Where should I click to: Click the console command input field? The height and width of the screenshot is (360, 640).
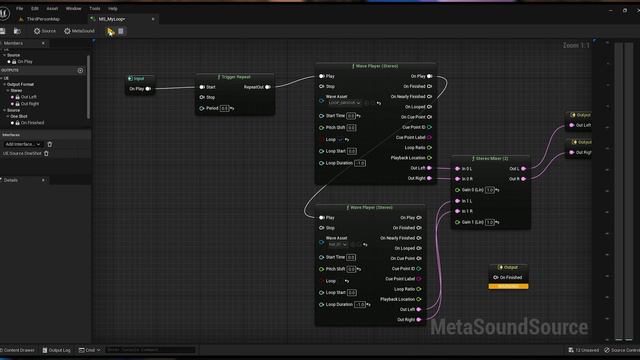(150, 350)
